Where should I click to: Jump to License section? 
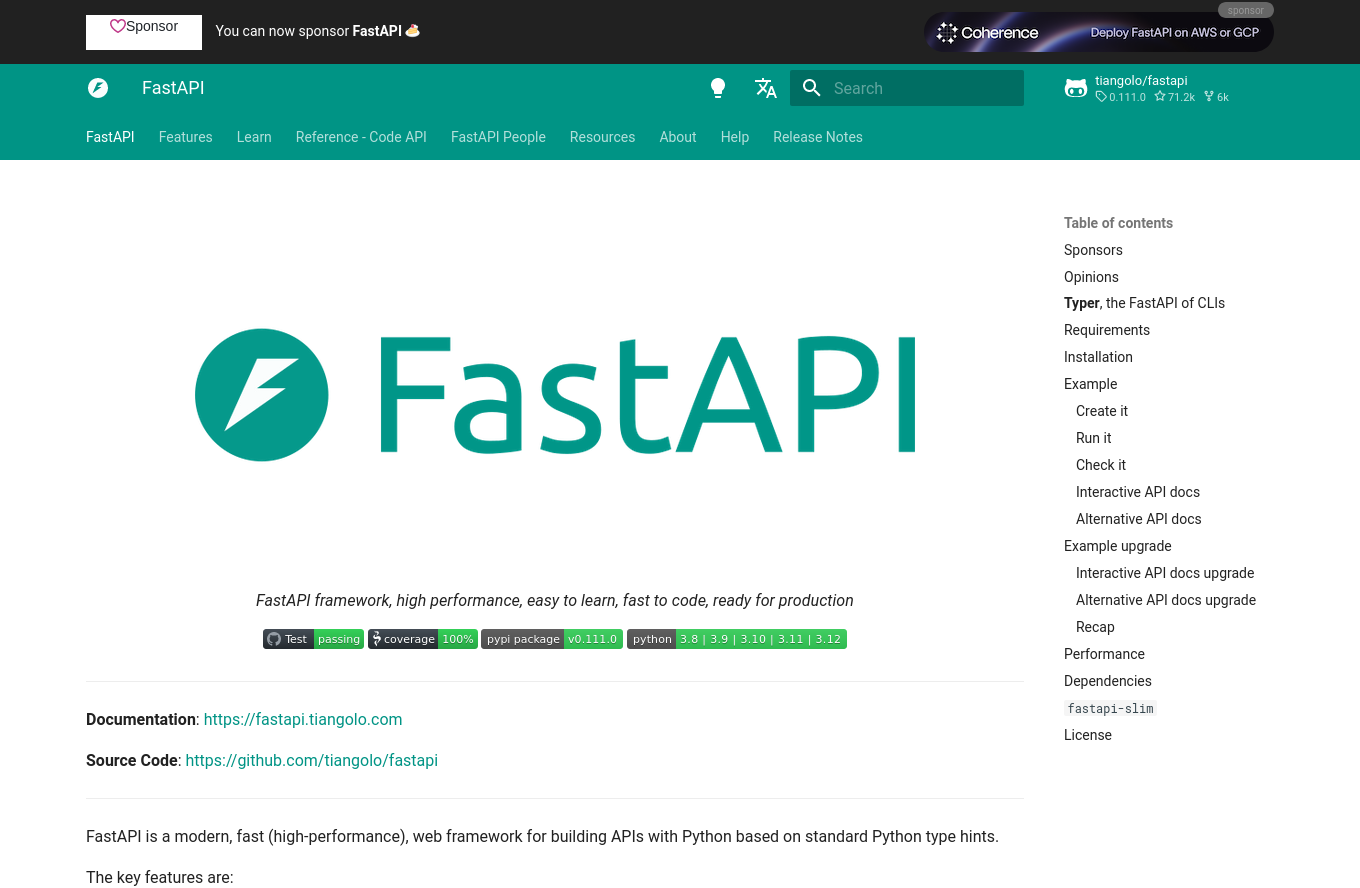click(x=1088, y=735)
